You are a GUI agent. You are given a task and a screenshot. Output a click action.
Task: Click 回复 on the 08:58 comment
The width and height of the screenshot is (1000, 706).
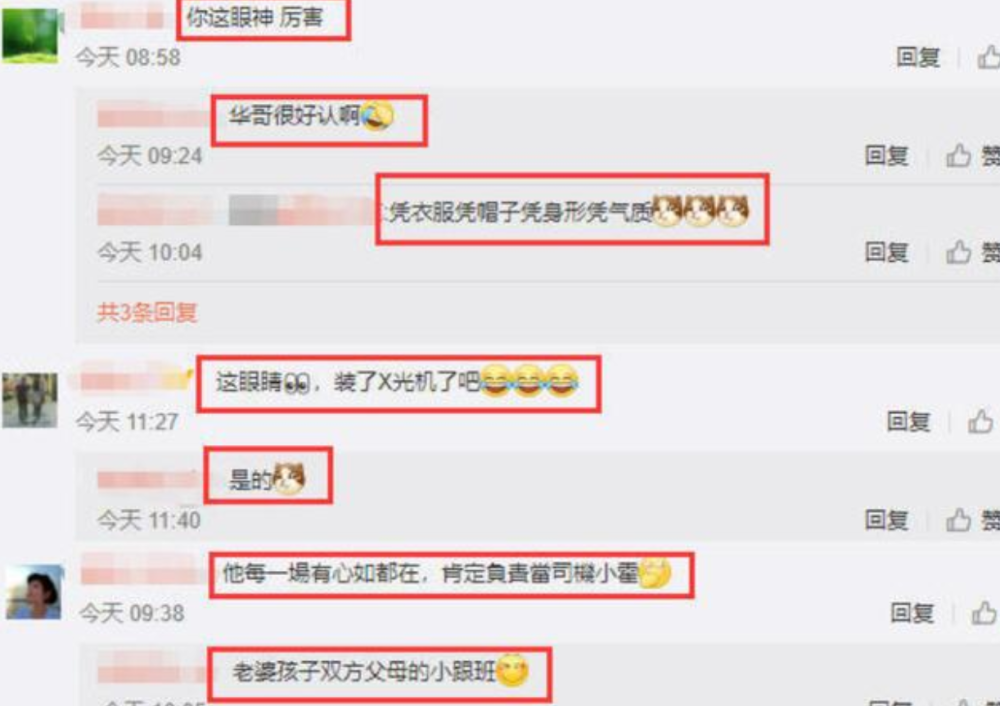tap(918, 57)
